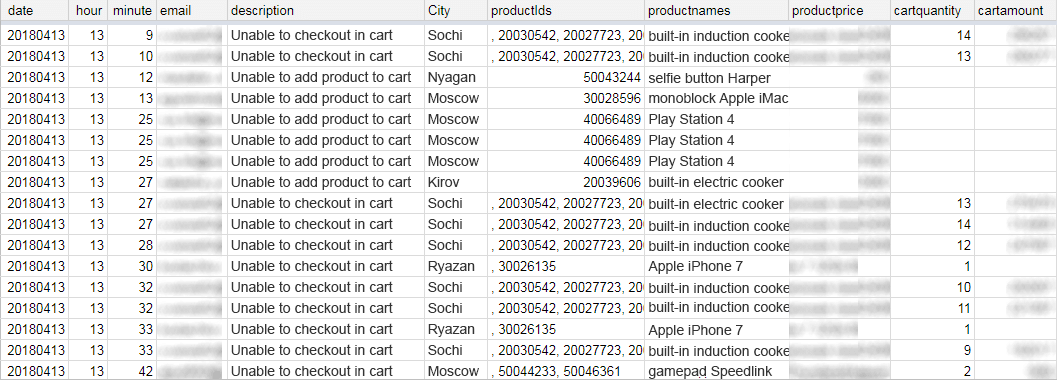1057x380 pixels.
Task: Click minute cell in the iMac row
Action: [x=132, y=98]
